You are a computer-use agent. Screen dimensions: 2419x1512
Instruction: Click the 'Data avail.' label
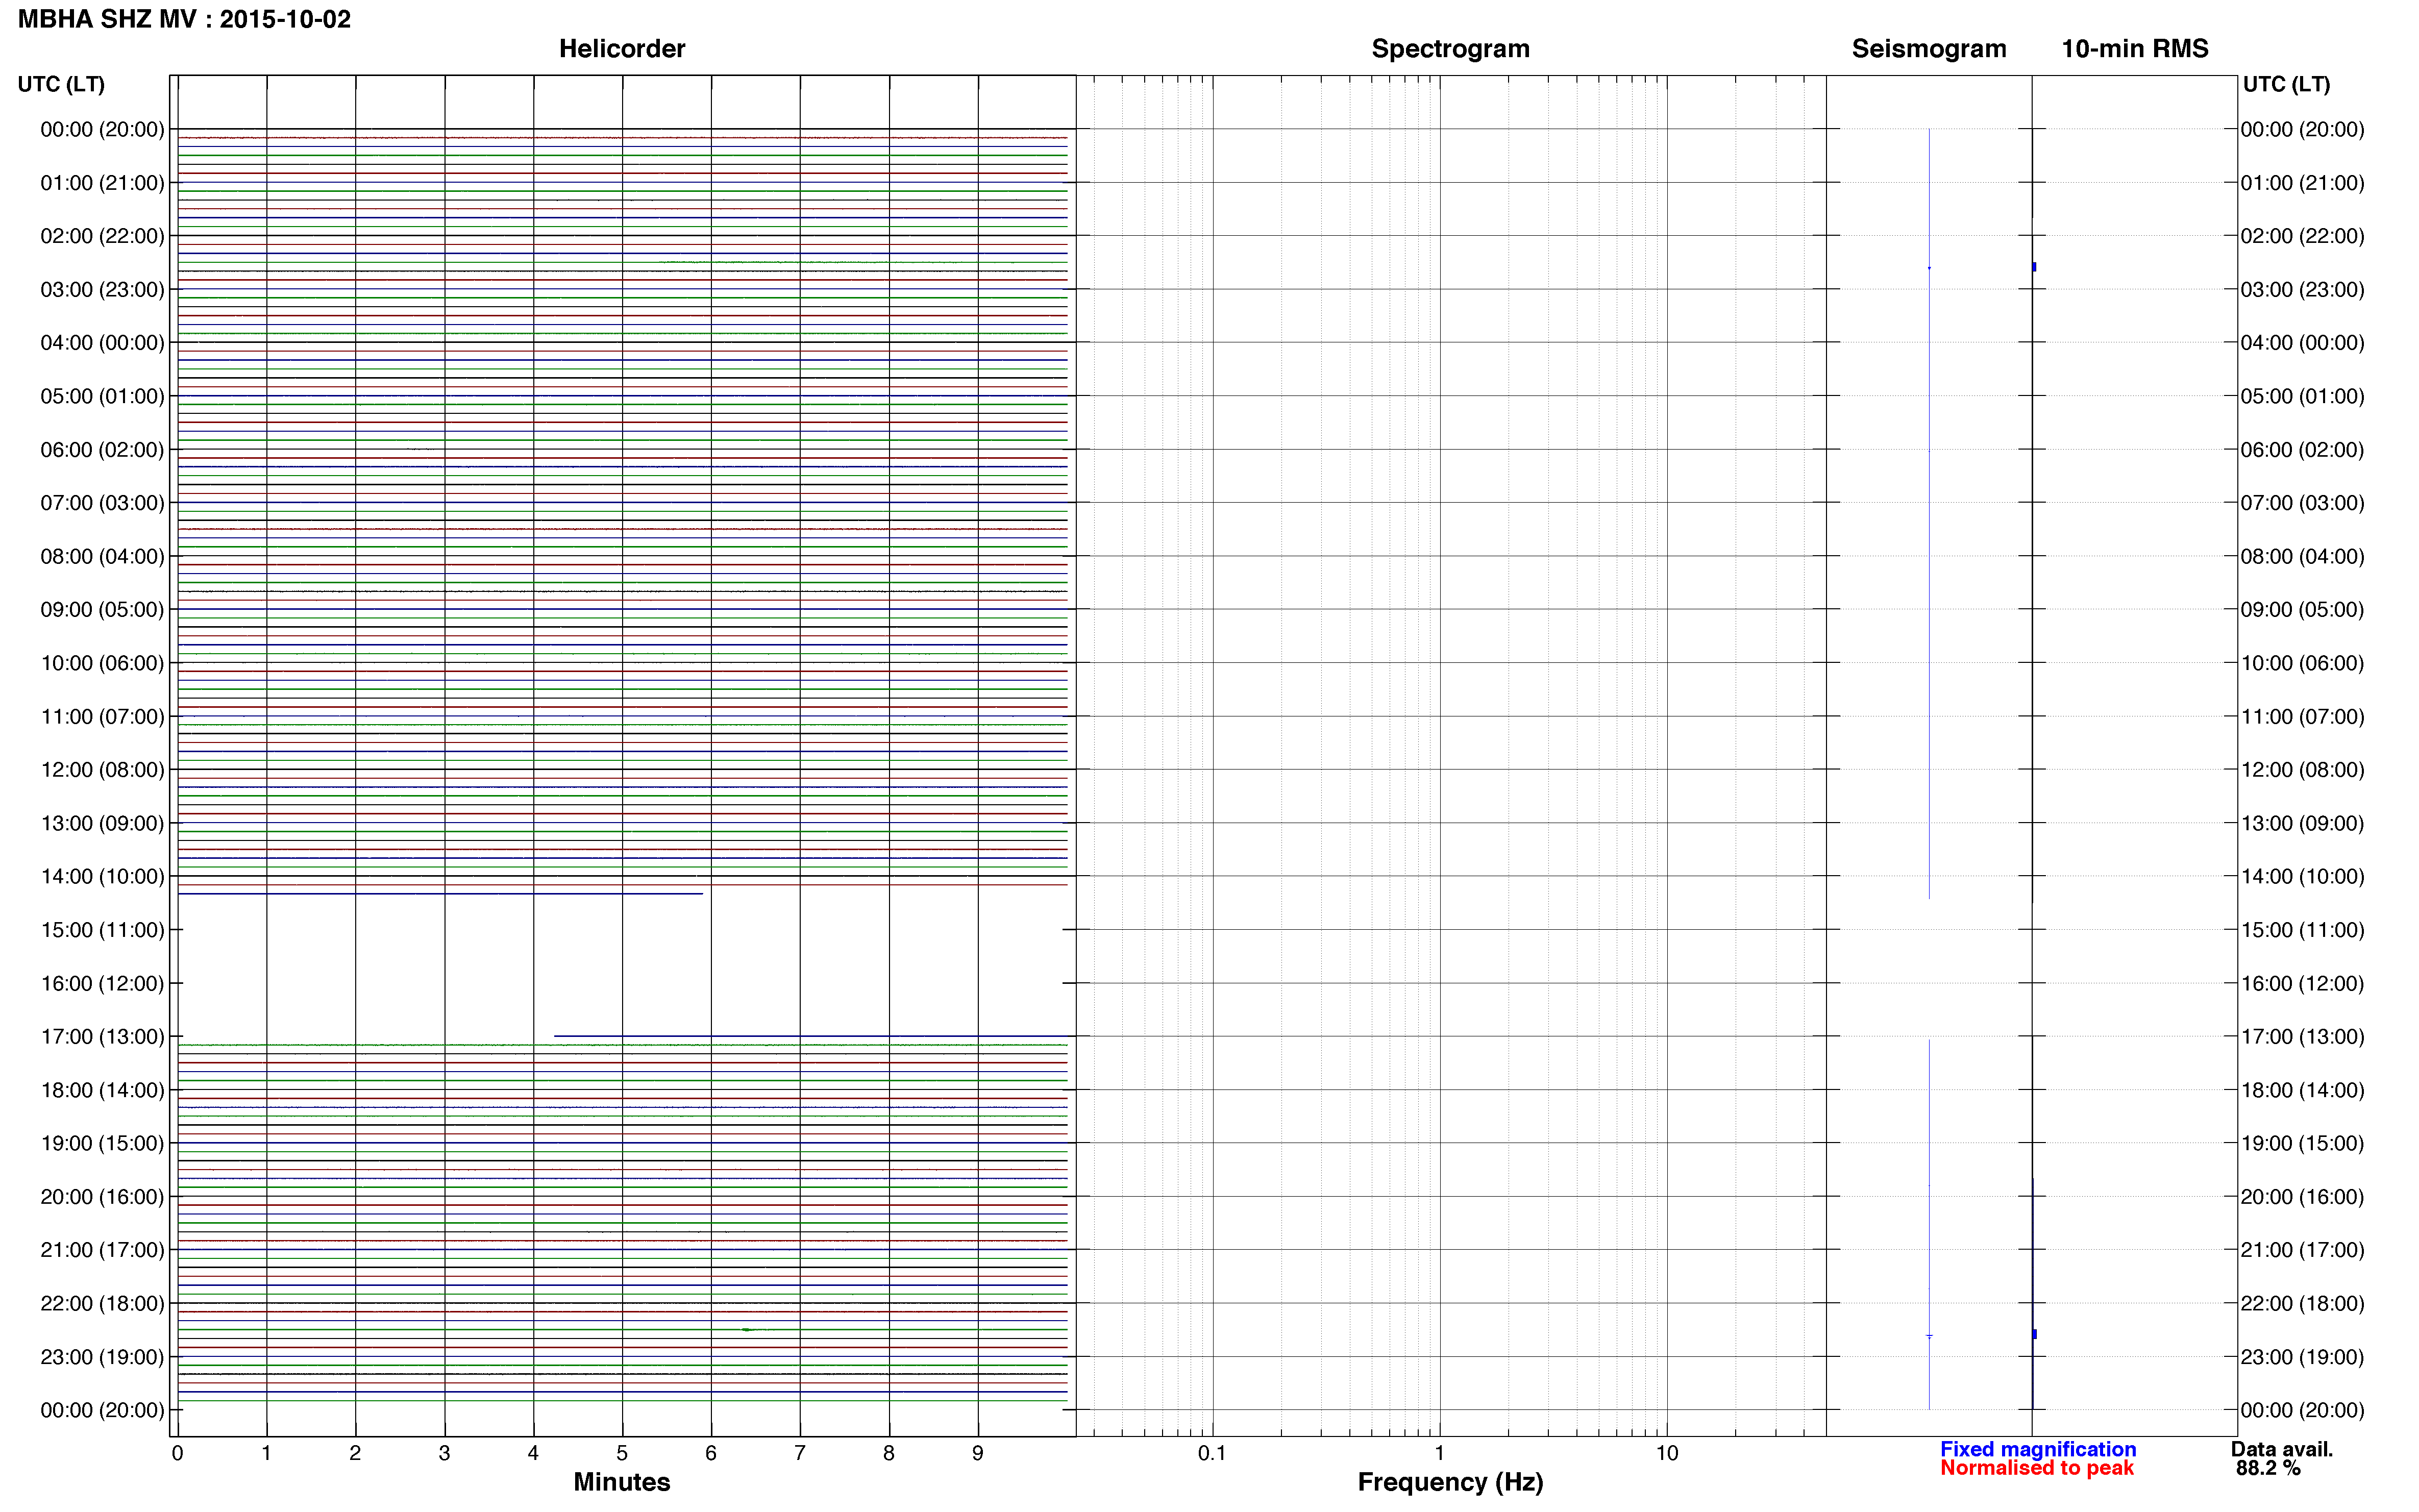[2282, 1449]
